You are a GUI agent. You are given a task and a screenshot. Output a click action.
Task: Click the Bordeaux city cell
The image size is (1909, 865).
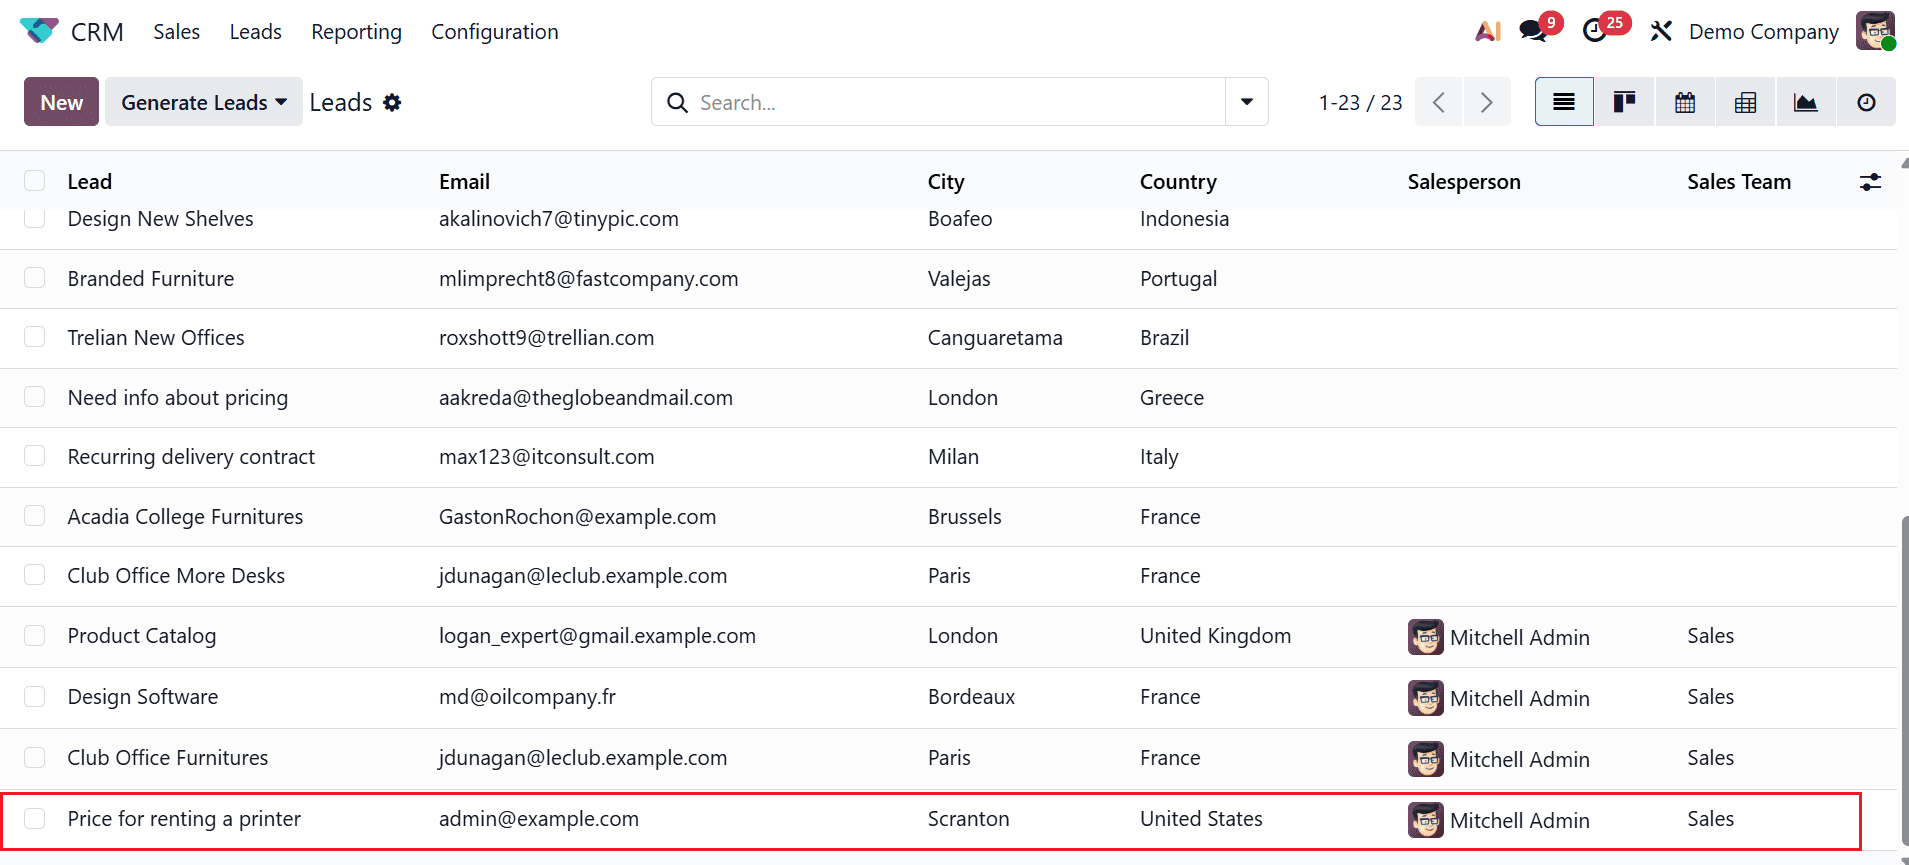coord(971,697)
